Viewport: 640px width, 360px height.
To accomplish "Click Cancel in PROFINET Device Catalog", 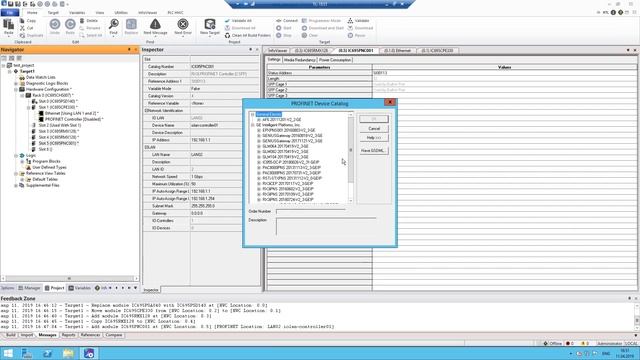I will point(374,129).
